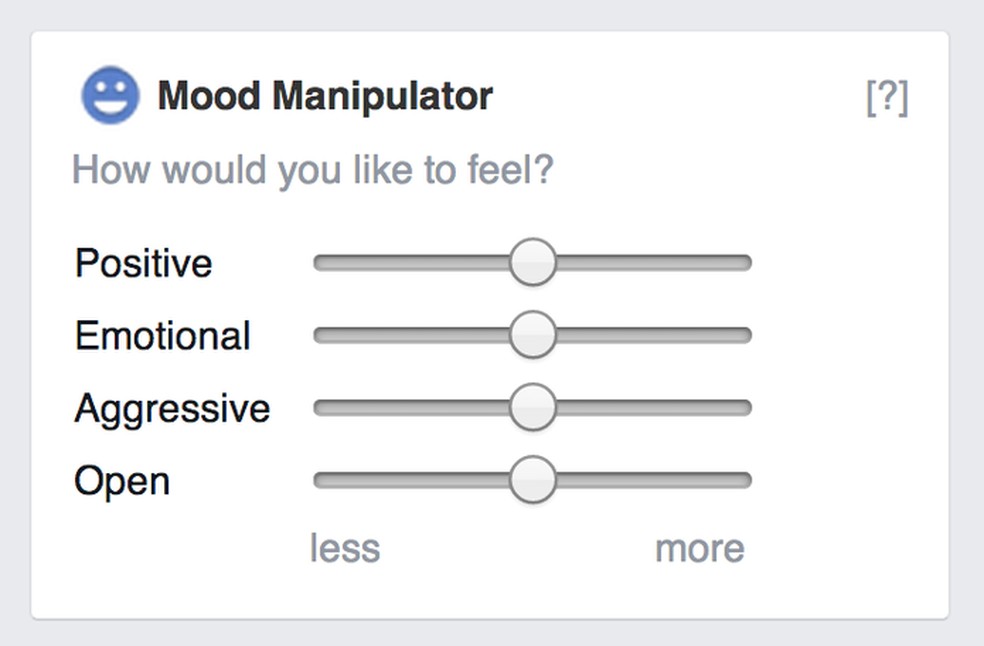The height and width of the screenshot is (646, 984).
Task: Click the blue smiley face icon
Action: tap(110, 96)
